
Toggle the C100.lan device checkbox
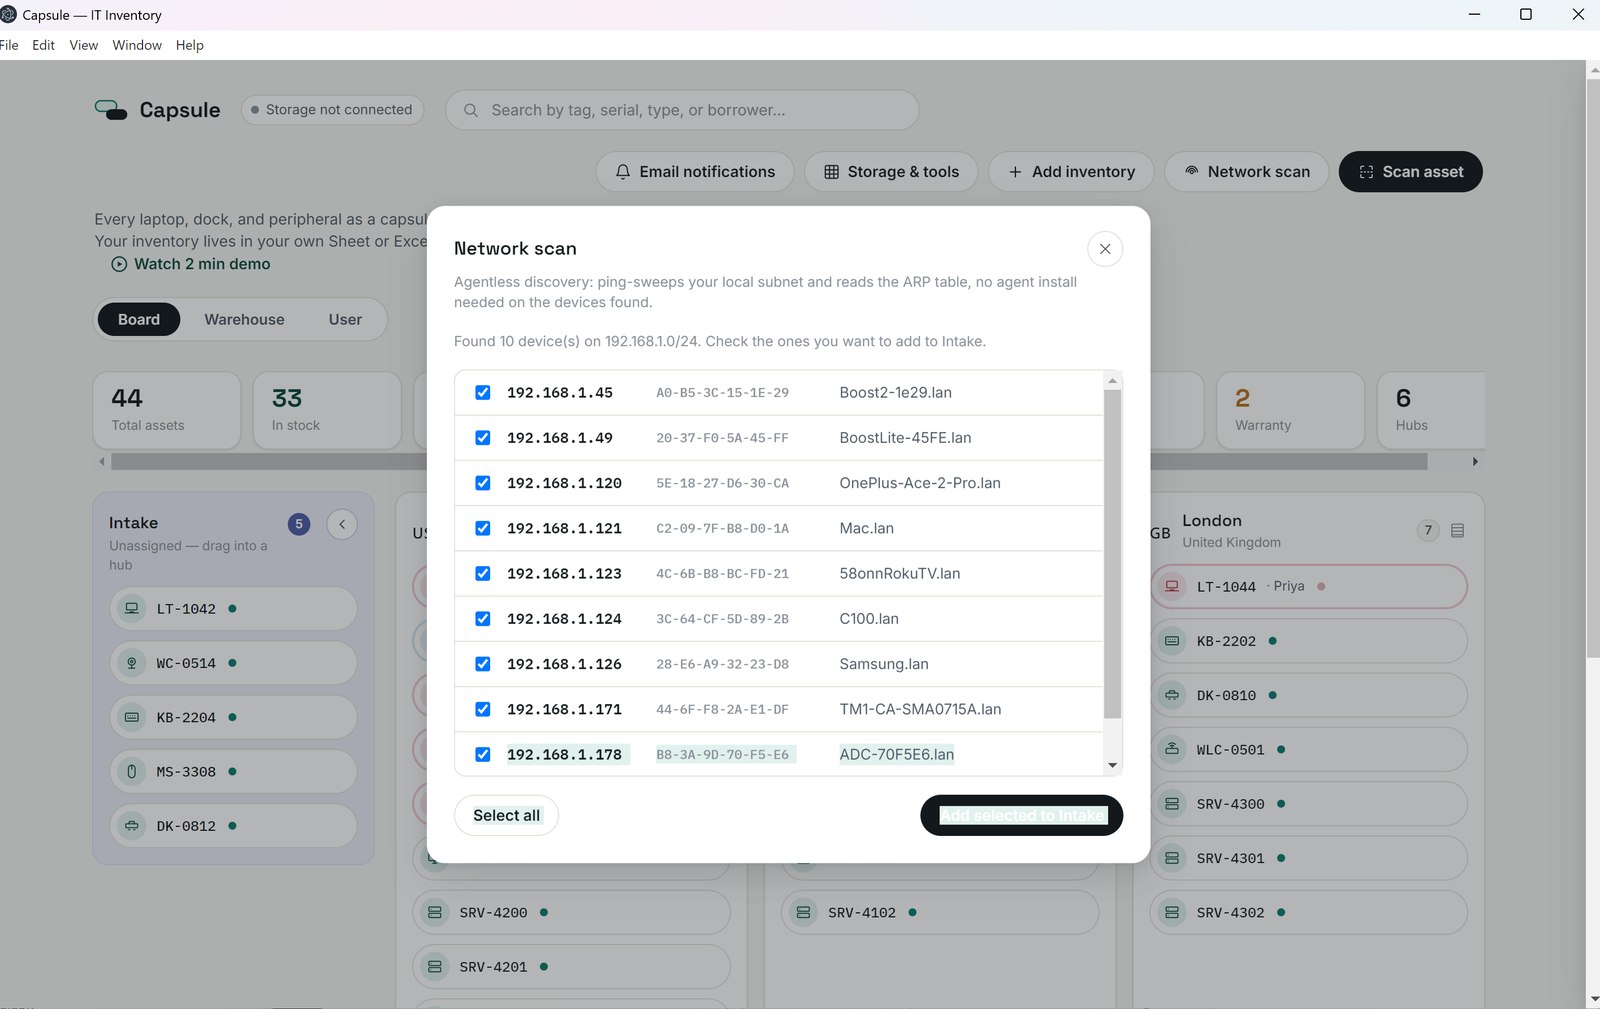(483, 619)
